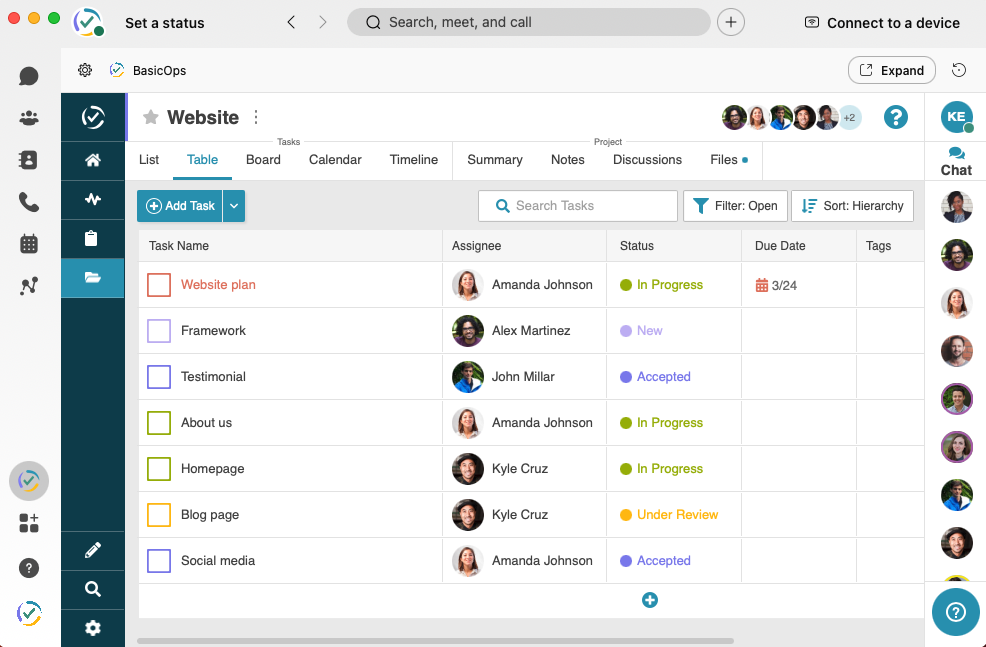Switch to the Board tab
Viewport: 986px width, 647px height.
tap(262, 159)
